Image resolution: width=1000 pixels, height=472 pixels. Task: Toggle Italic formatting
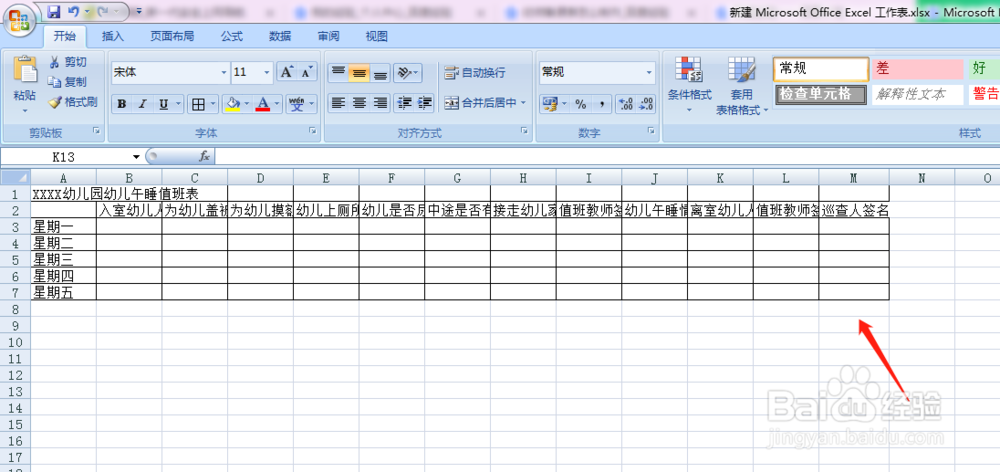(x=142, y=104)
